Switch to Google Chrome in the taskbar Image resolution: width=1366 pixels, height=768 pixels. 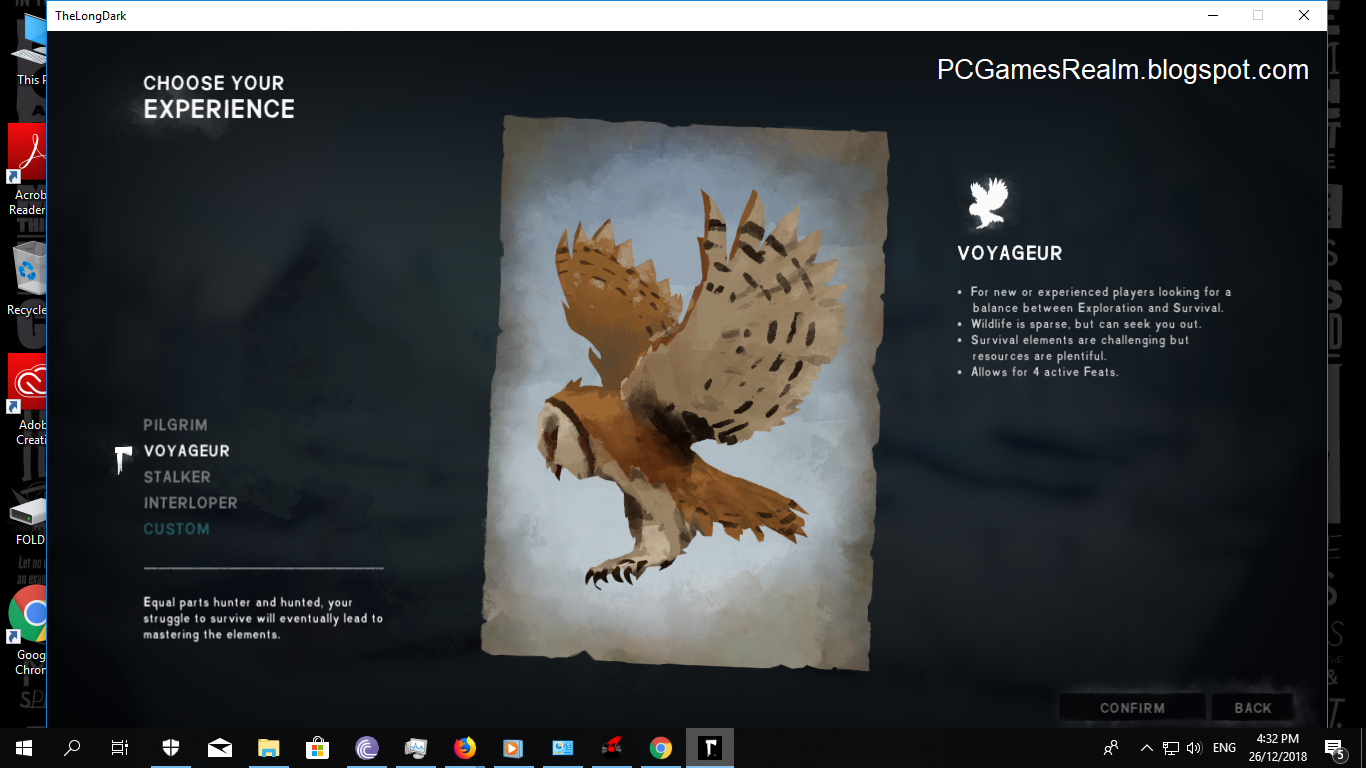[x=660, y=747]
